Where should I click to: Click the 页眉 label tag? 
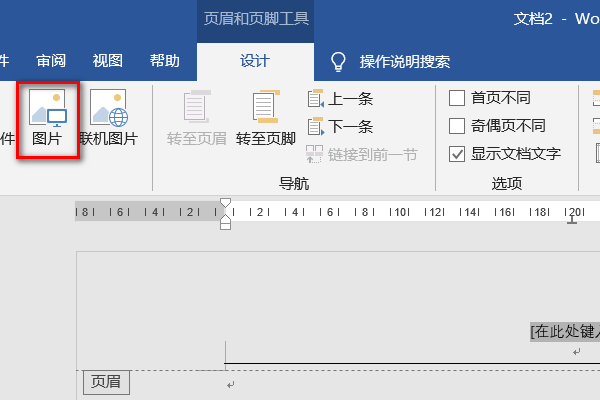click(x=105, y=381)
